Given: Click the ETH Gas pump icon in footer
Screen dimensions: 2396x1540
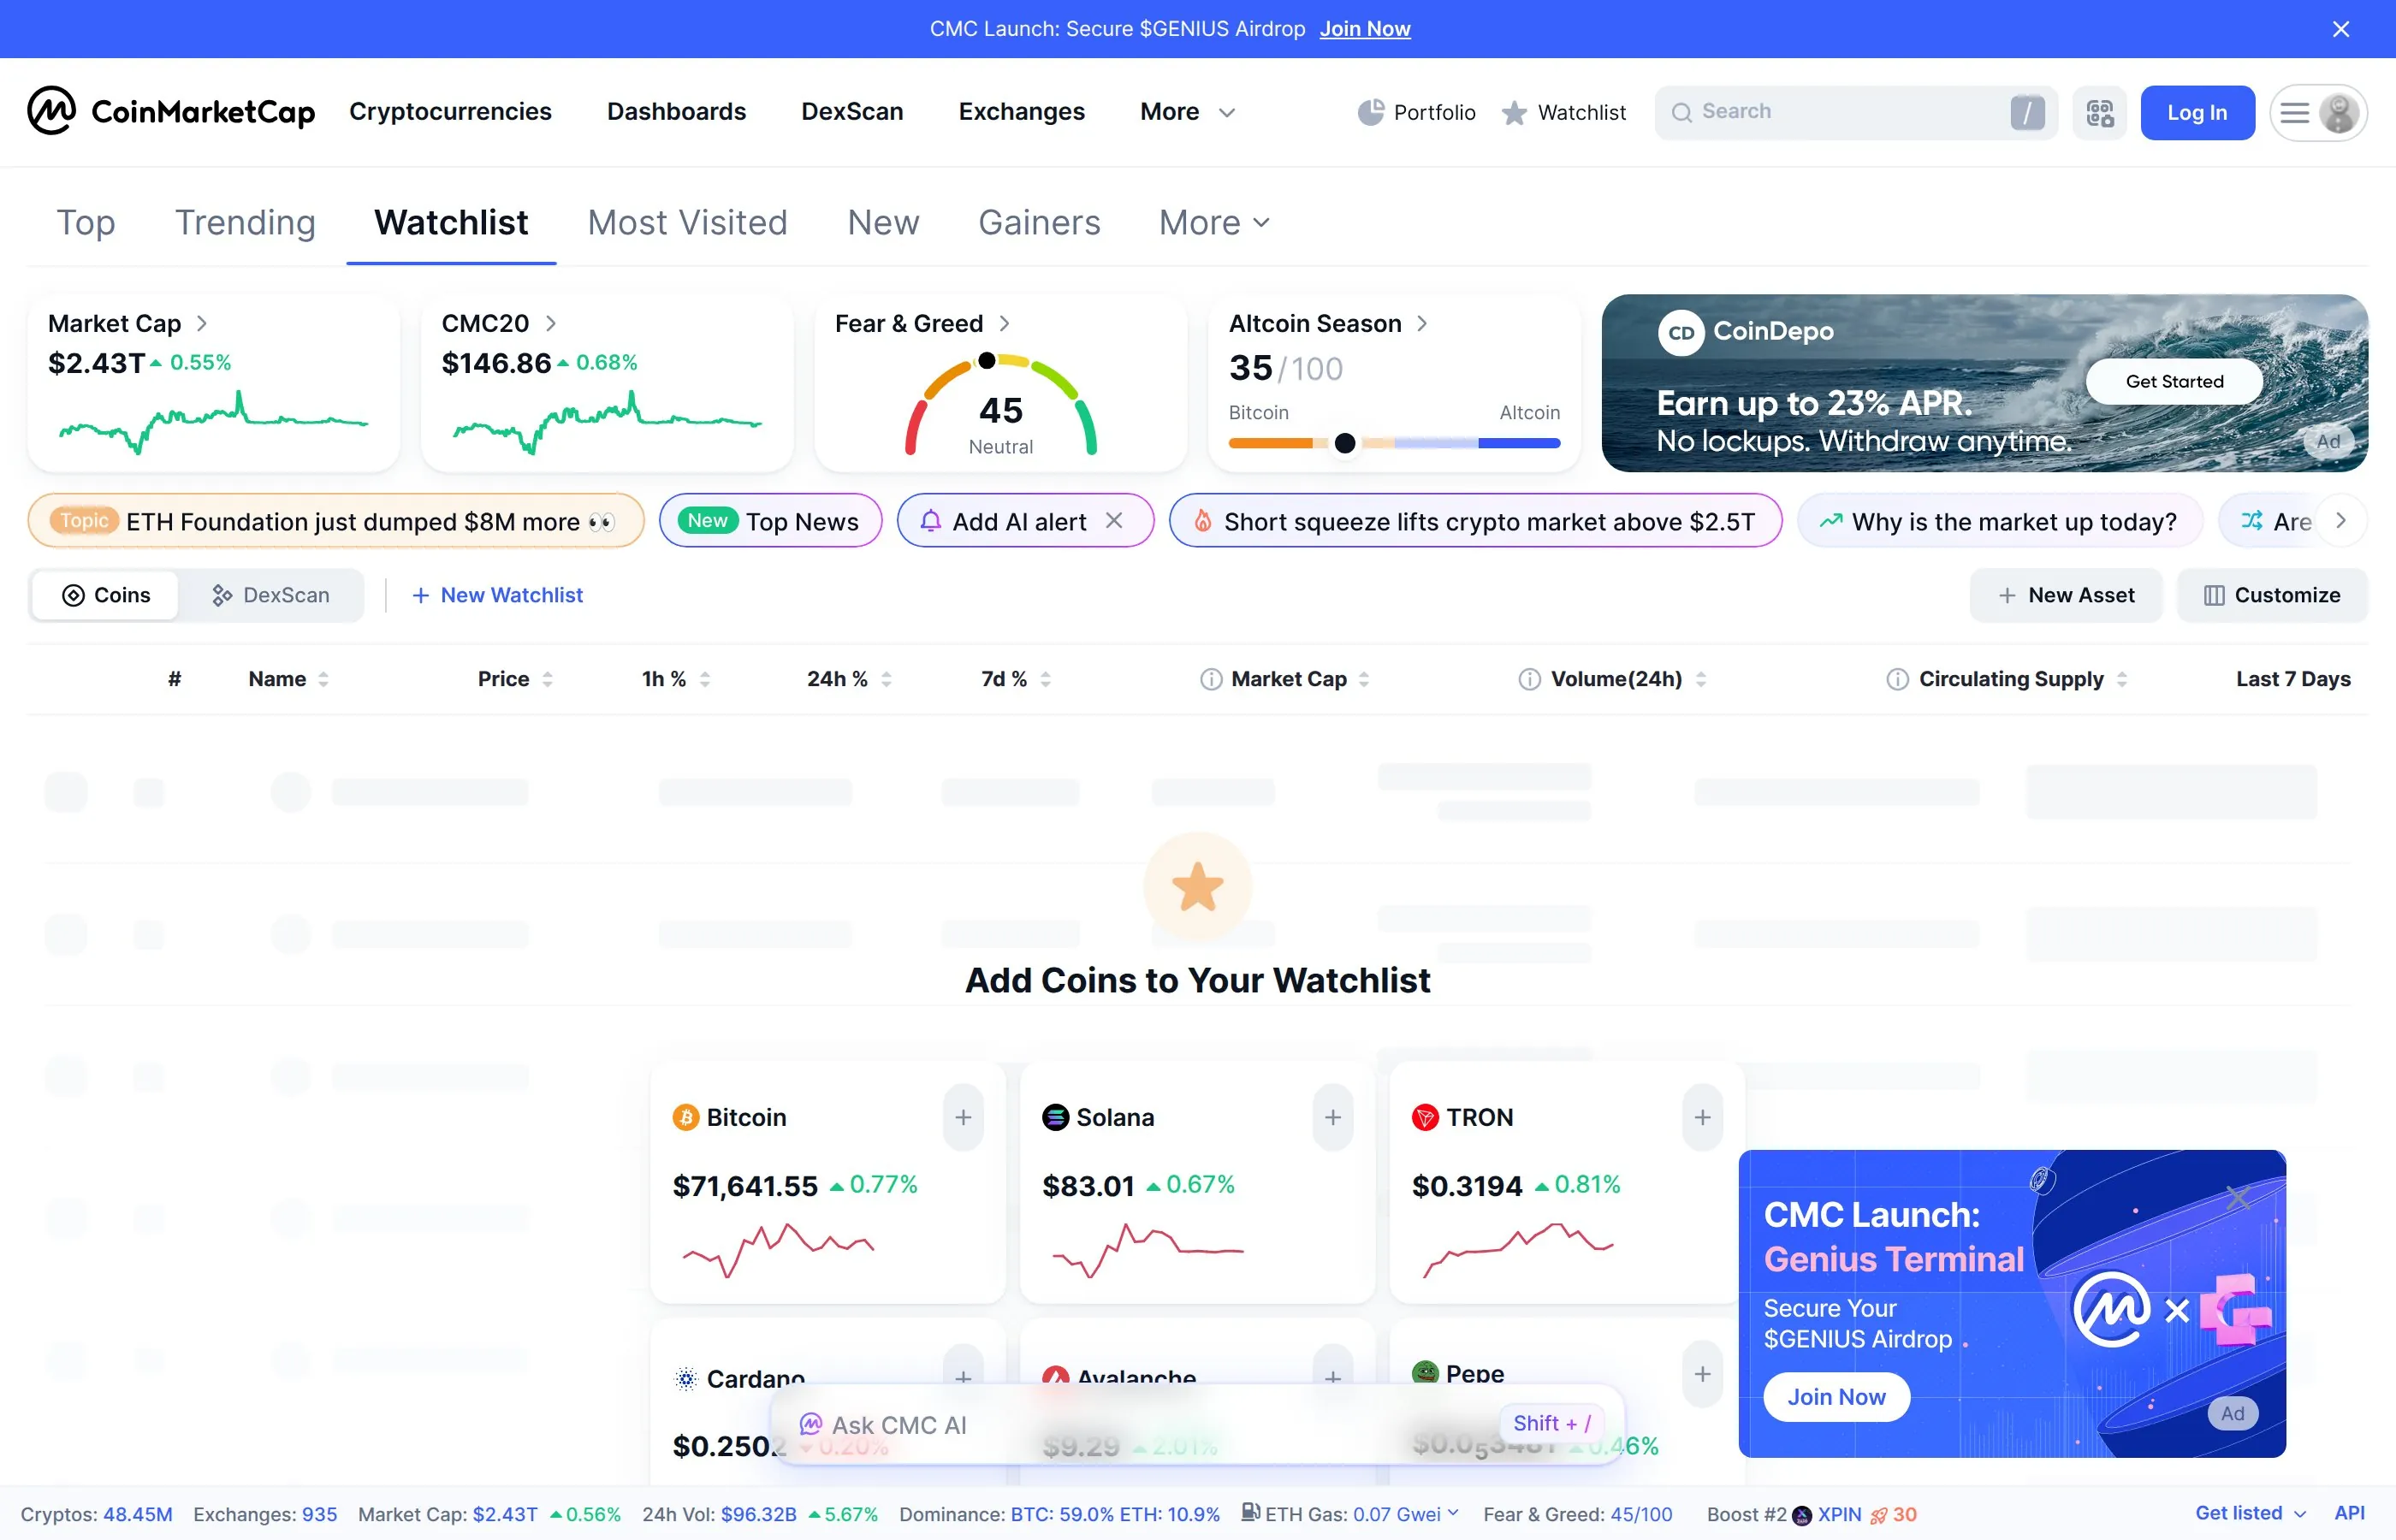Looking at the screenshot, I should point(1250,1512).
